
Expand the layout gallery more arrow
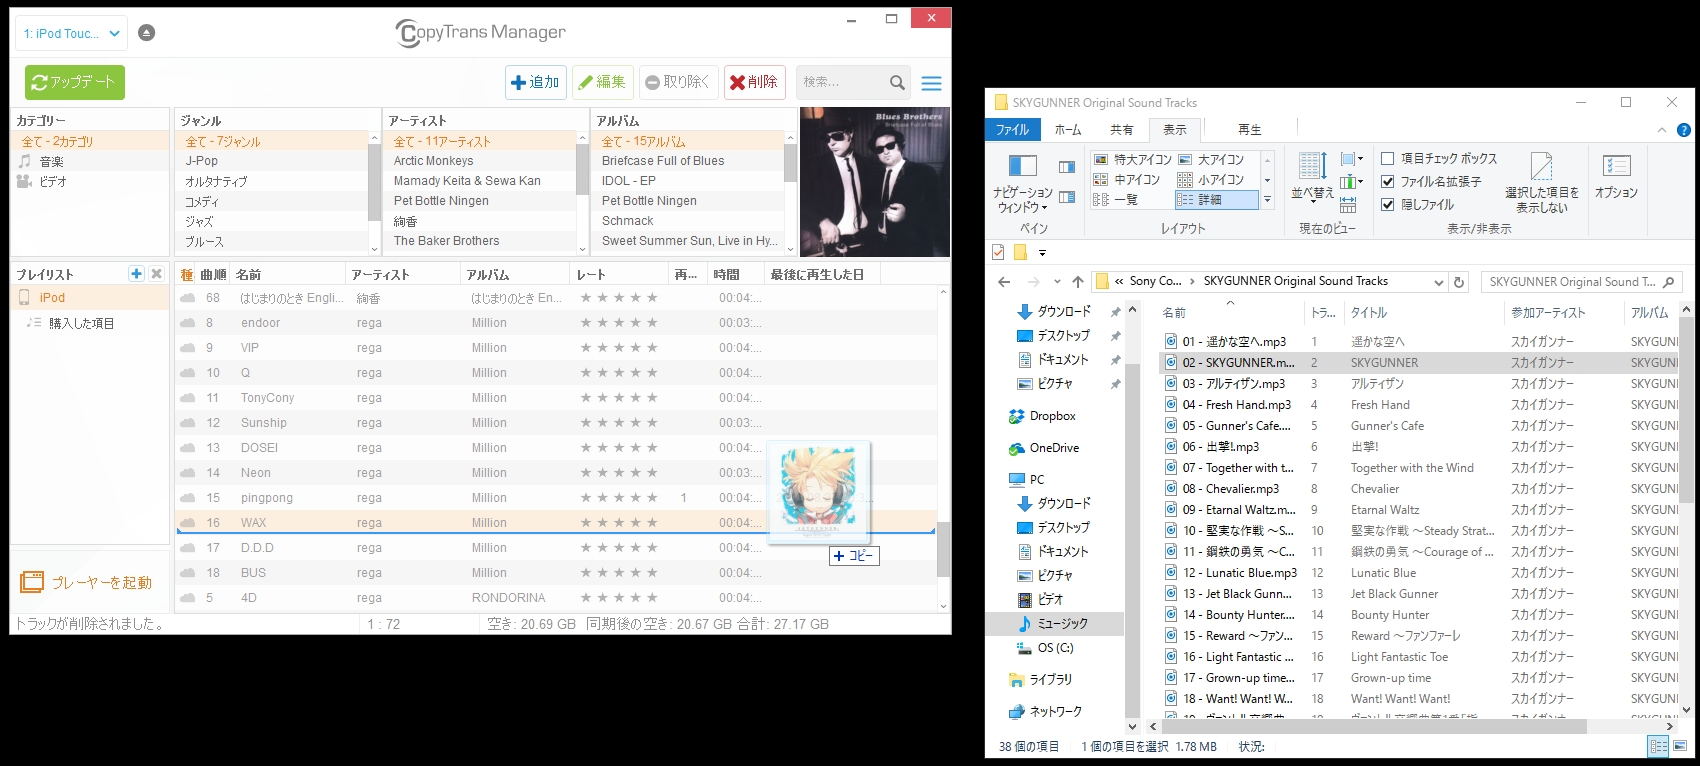[x=1267, y=200]
